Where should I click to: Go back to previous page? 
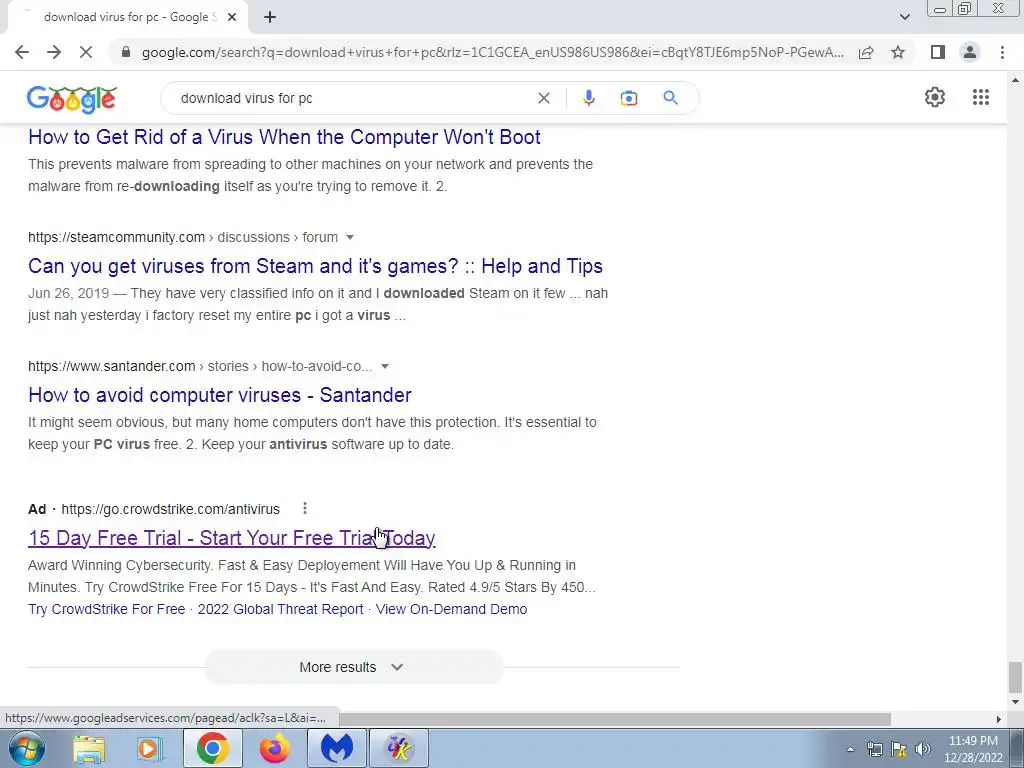tap(22, 52)
